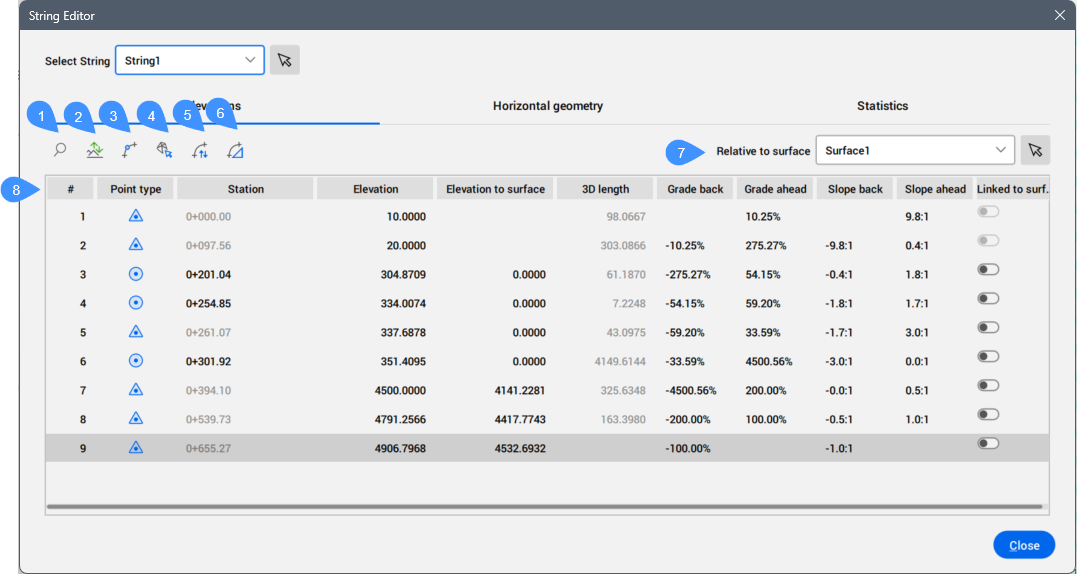Pick string in drawing using arrow button
The width and height of the screenshot is (1077, 574).
pyautogui.click(x=285, y=61)
